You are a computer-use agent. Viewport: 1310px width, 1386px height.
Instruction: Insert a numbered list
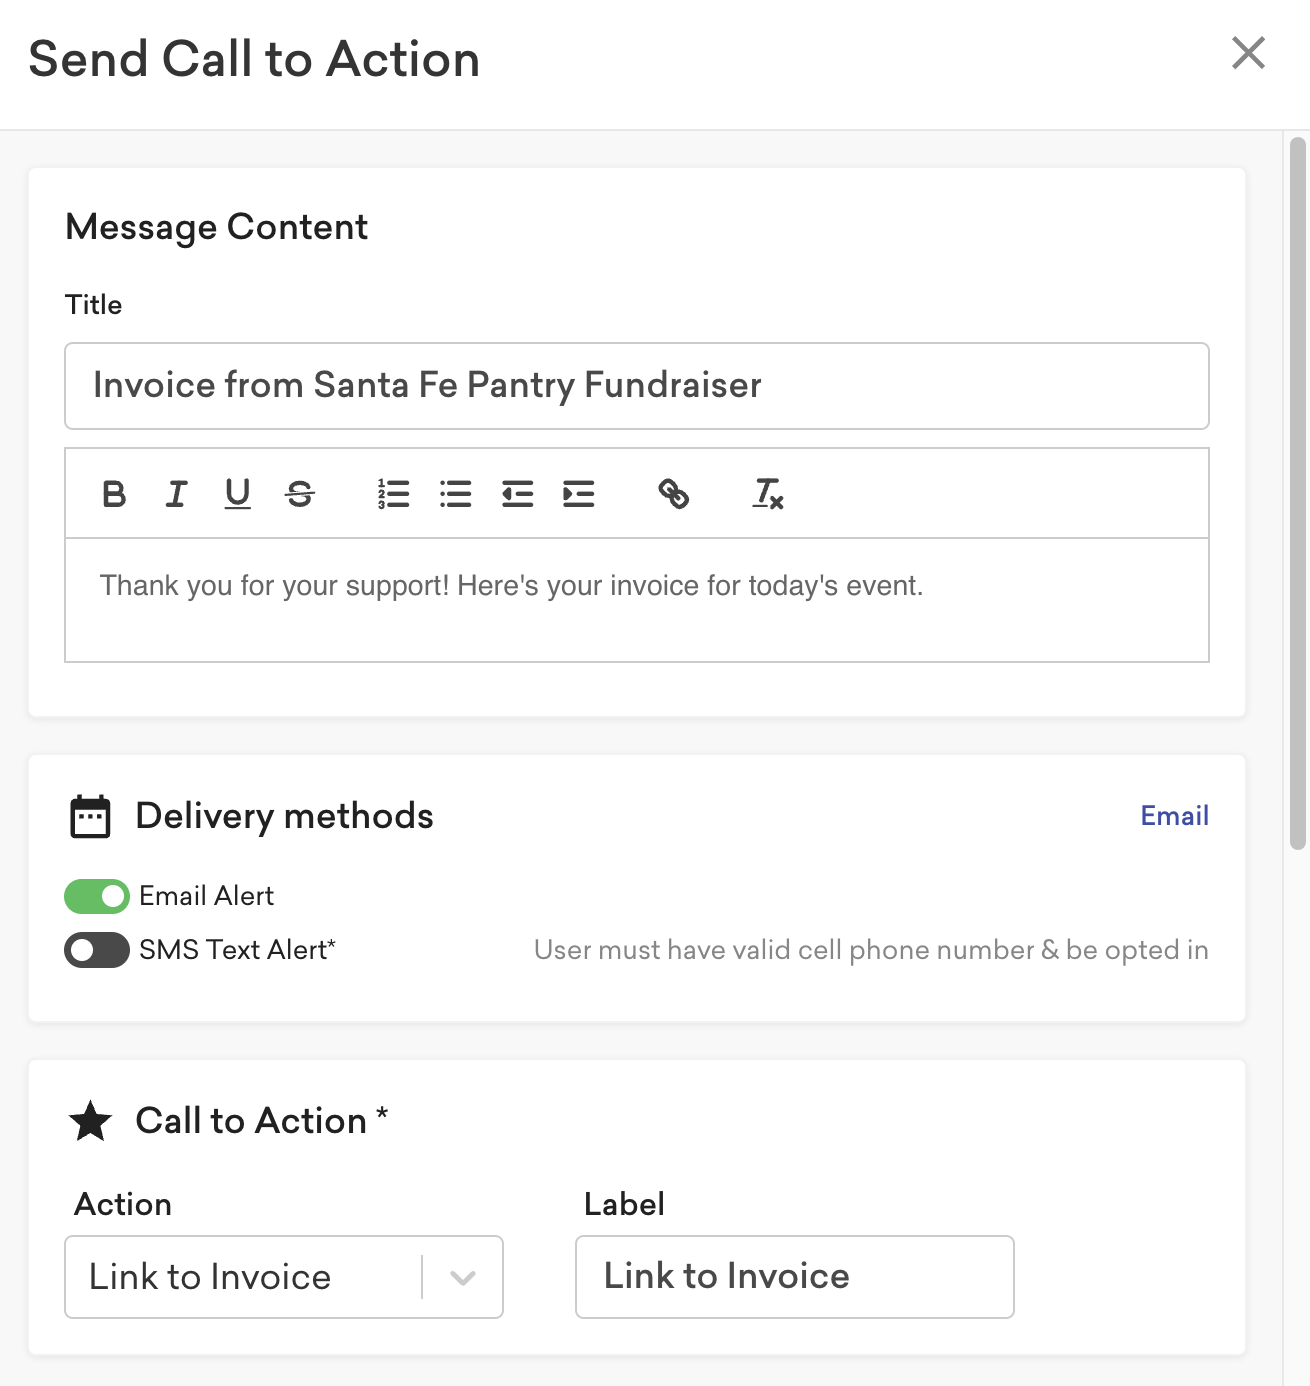(394, 494)
